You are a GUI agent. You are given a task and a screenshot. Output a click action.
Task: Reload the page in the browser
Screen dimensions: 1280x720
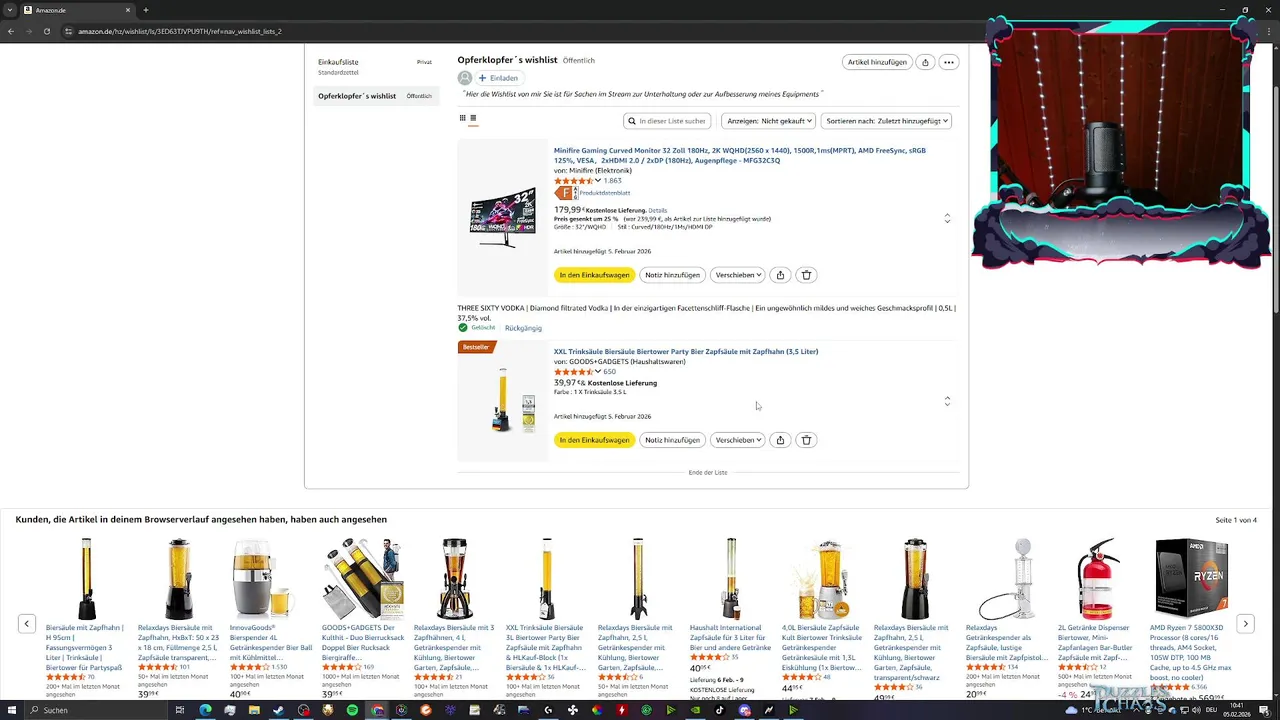click(x=46, y=31)
